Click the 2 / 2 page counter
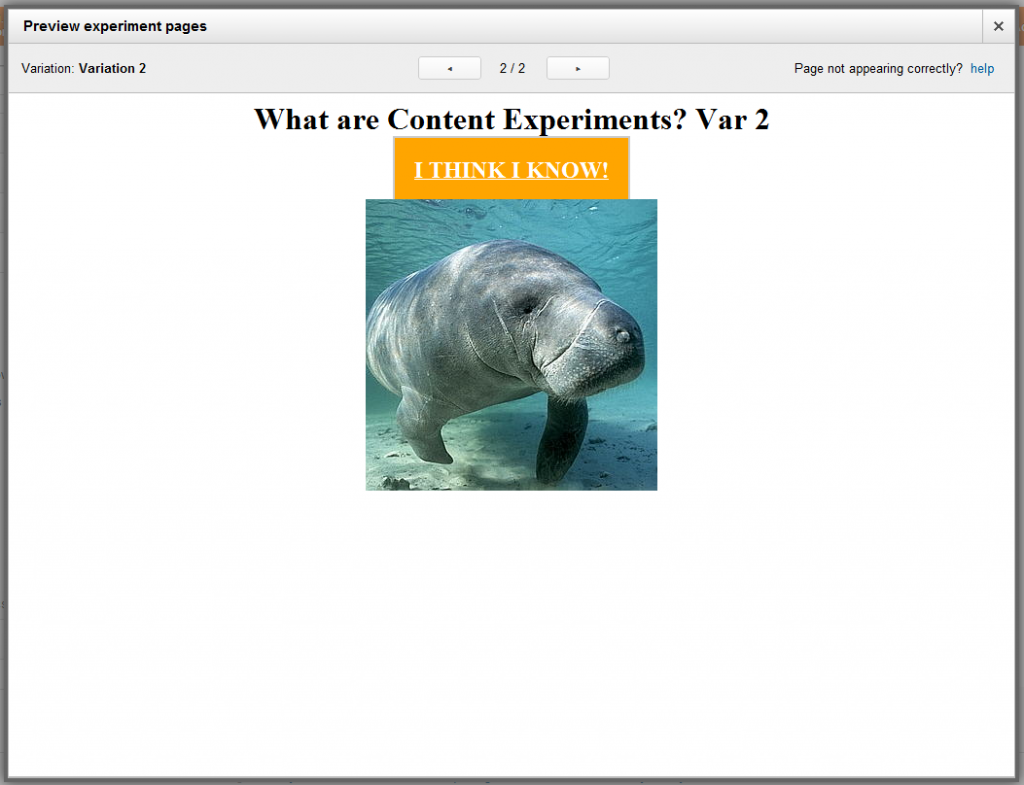 (x=513, y=69)
